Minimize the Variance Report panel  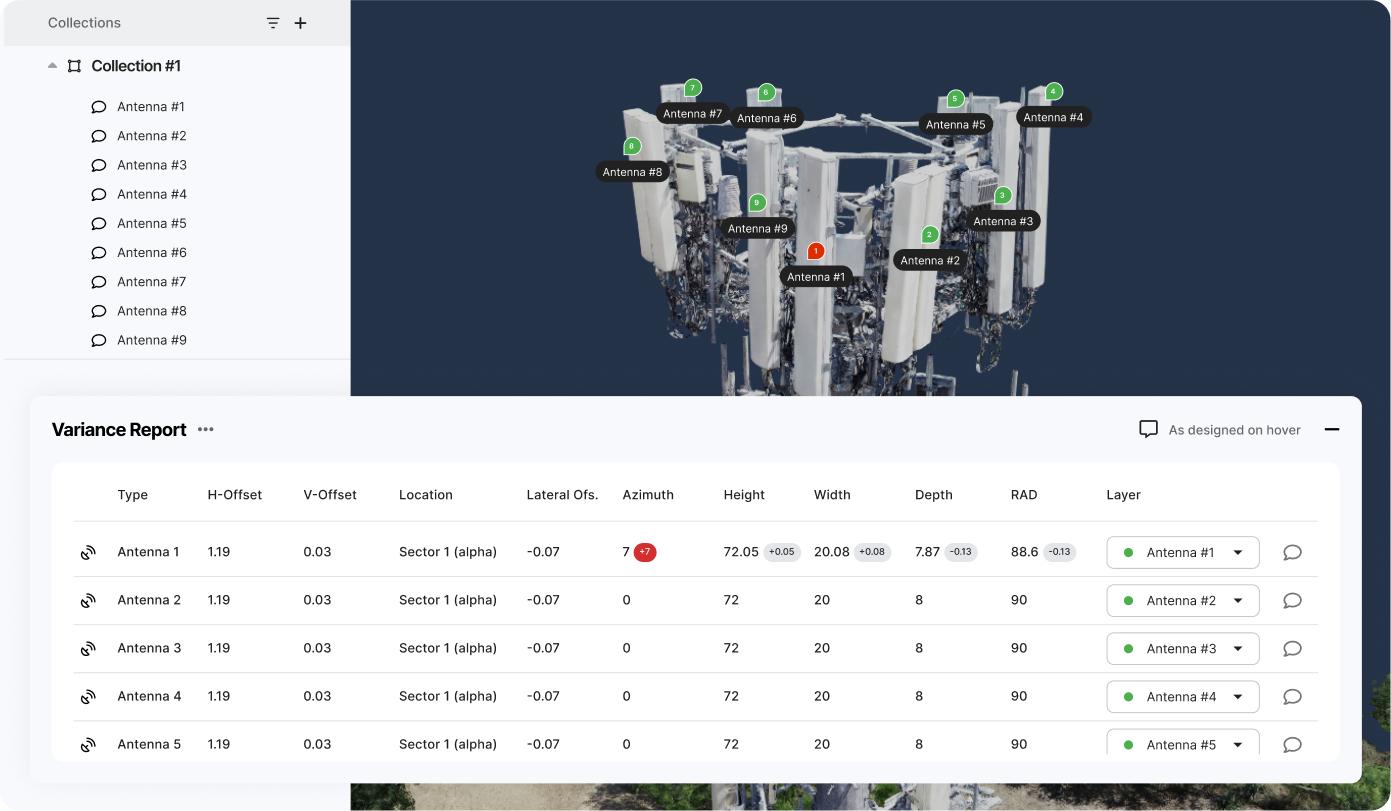1332,429
